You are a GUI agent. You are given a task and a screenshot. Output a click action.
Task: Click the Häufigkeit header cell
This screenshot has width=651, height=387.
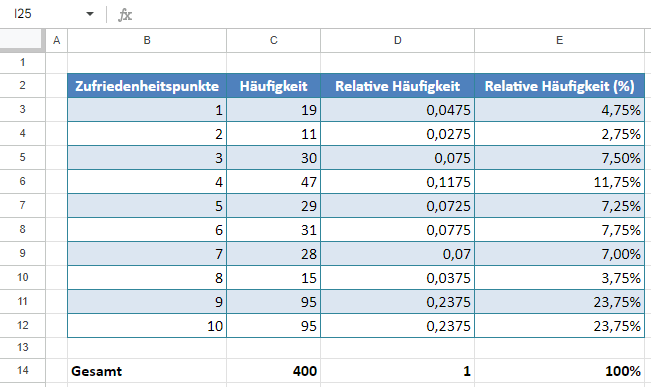click(273, 86)
